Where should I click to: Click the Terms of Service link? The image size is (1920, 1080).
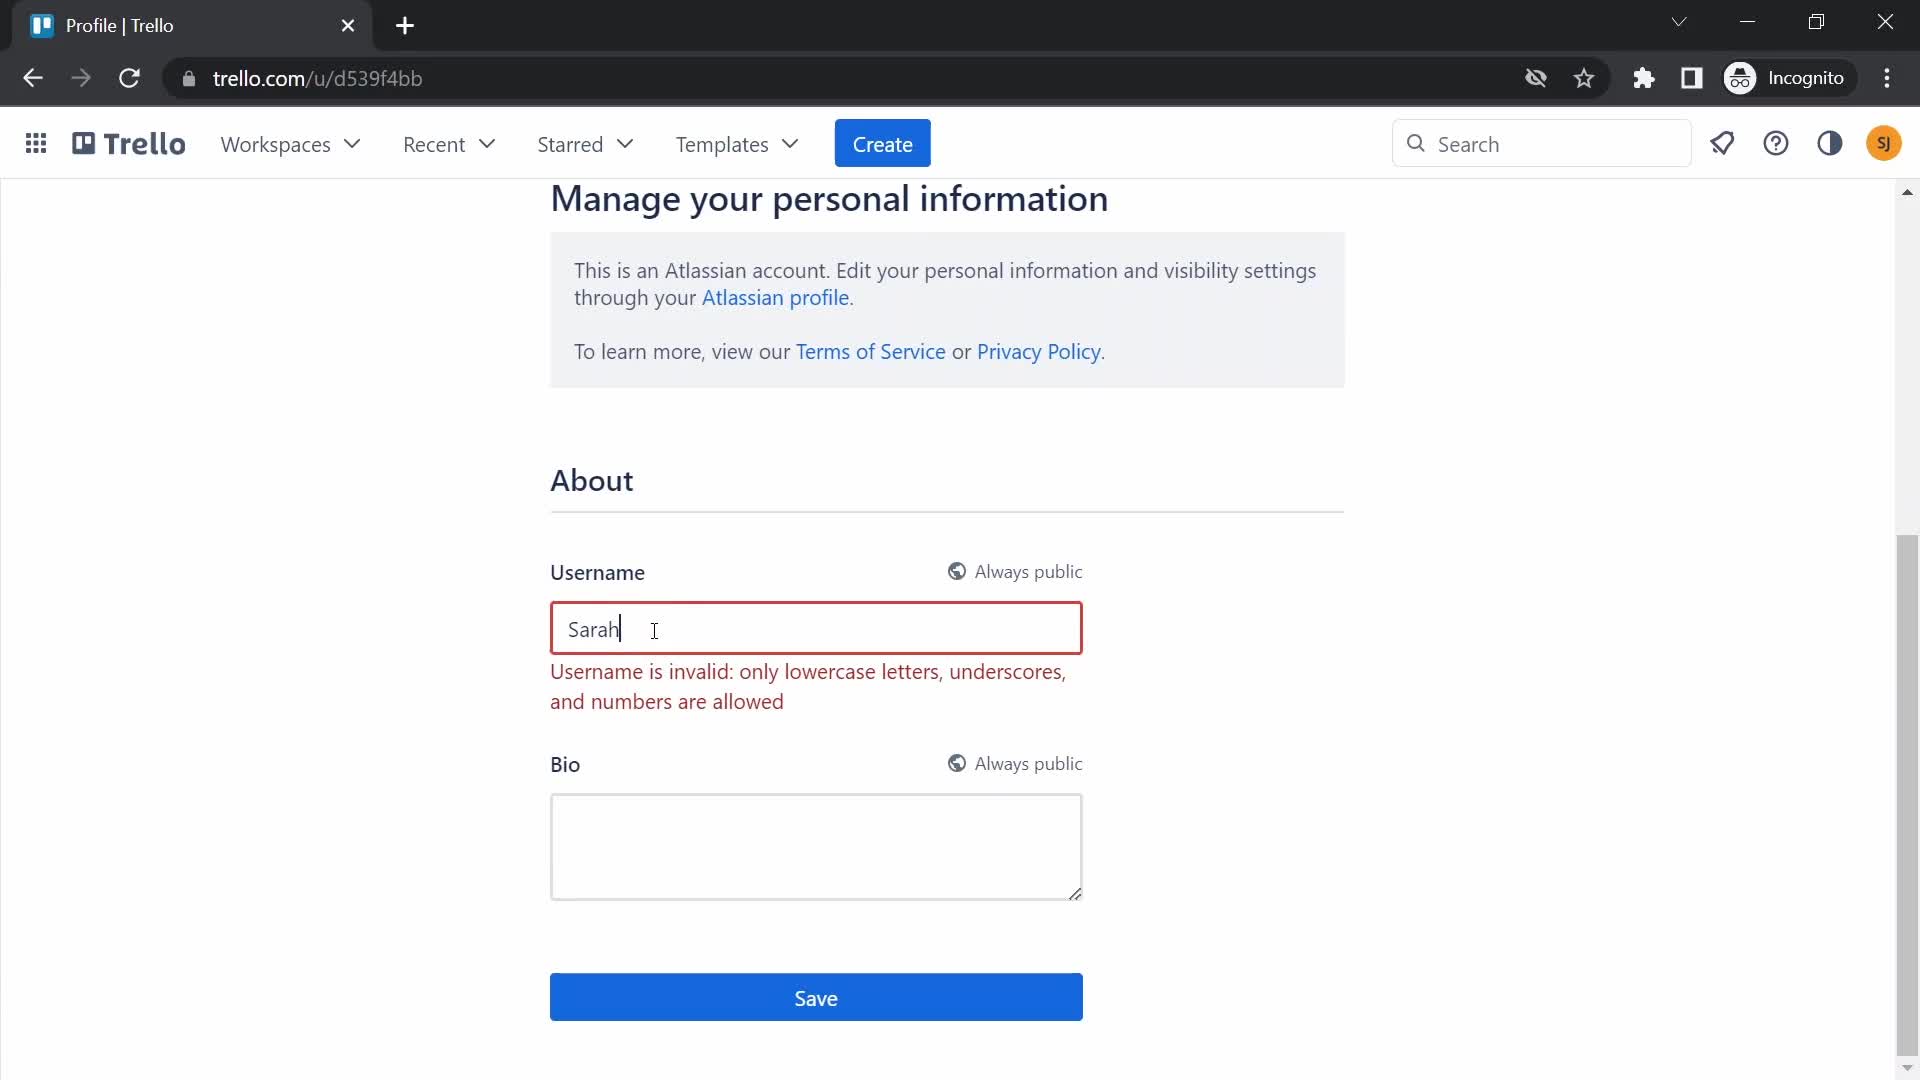click(x=870, y=351)
